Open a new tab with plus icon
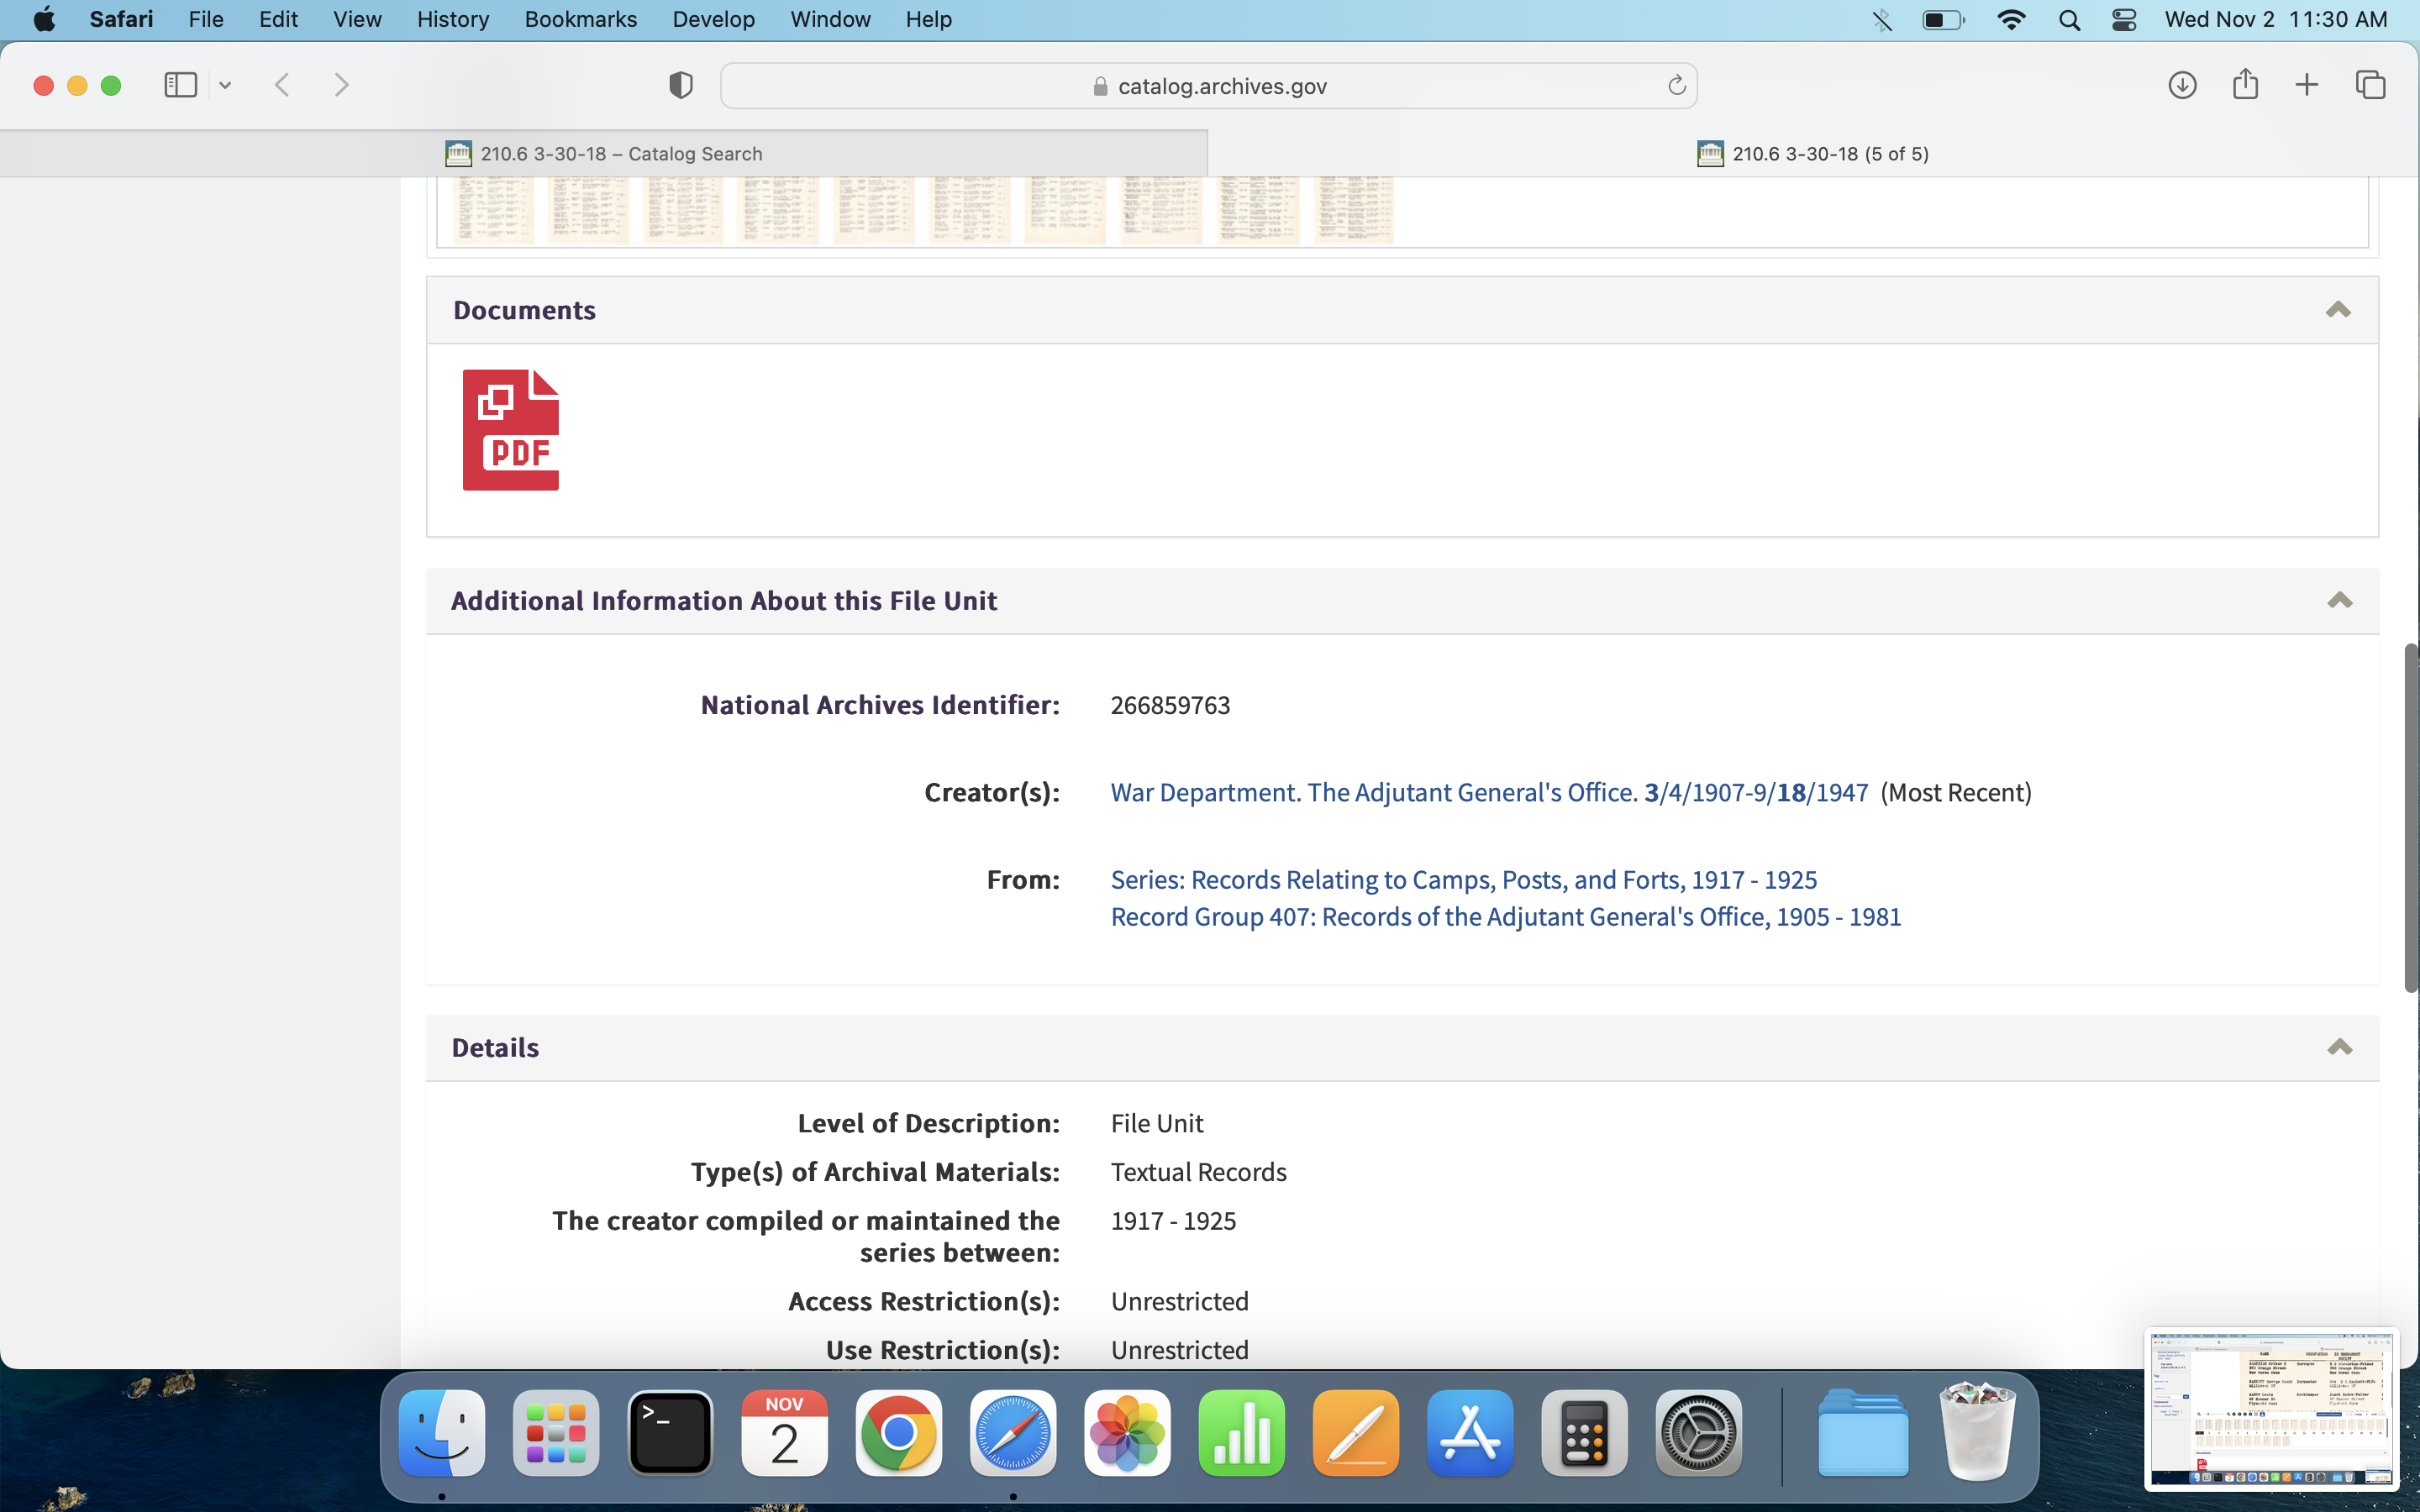 tap(2306, 85)
